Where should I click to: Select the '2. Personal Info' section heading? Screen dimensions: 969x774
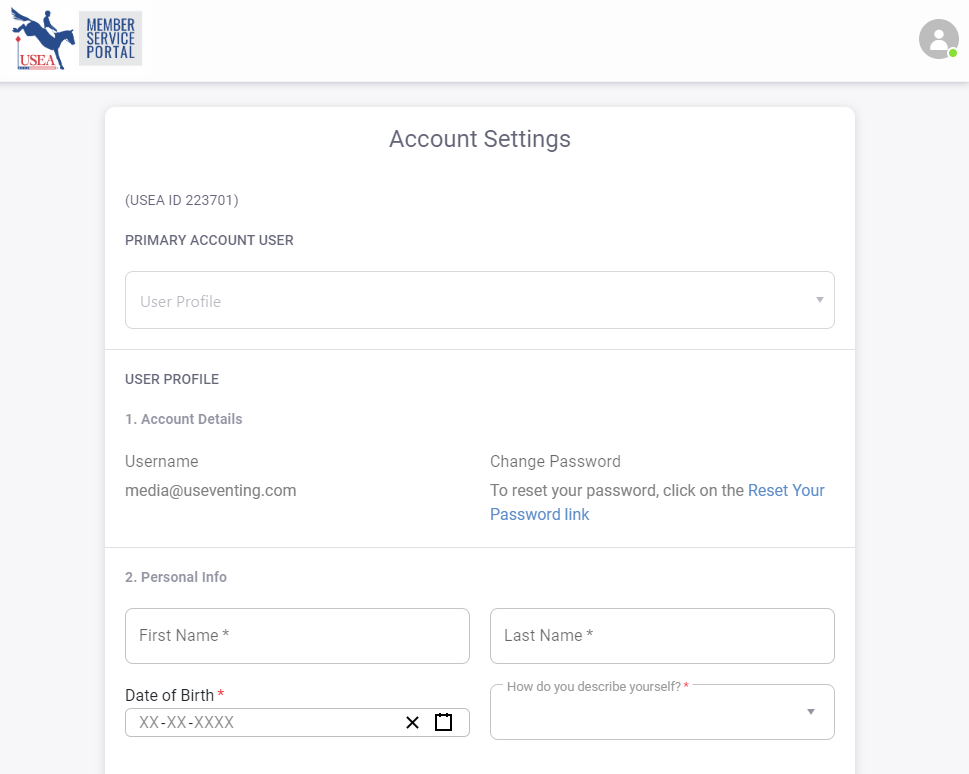(x=176, y=577)
